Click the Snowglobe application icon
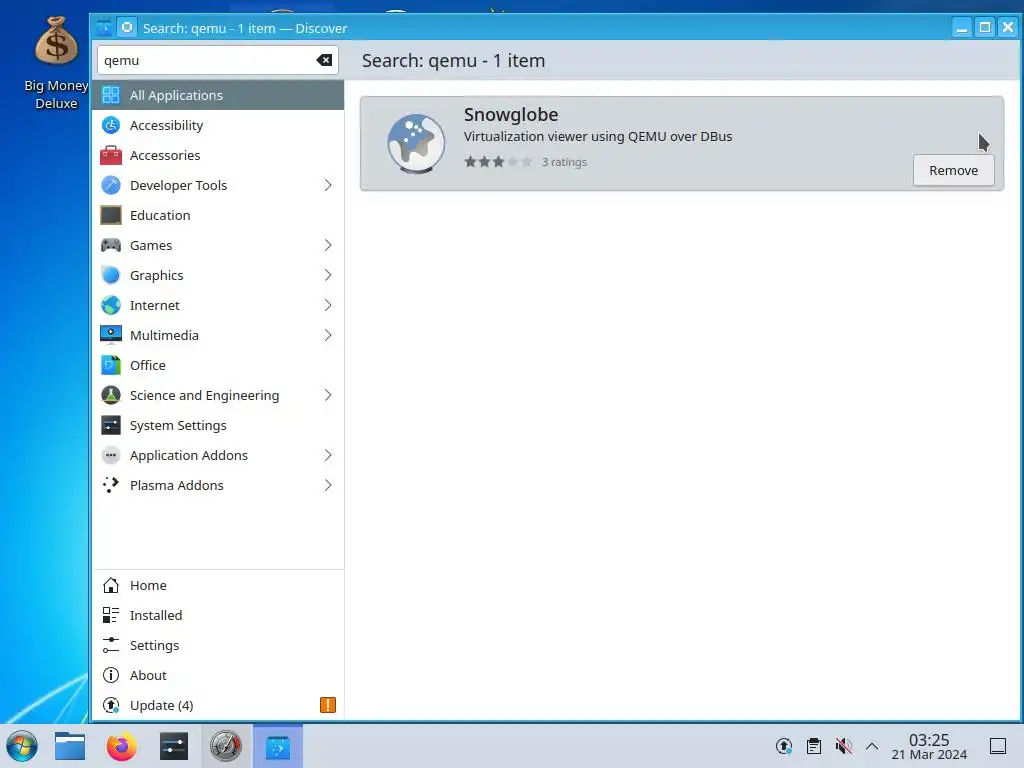 tap(416, 144)
